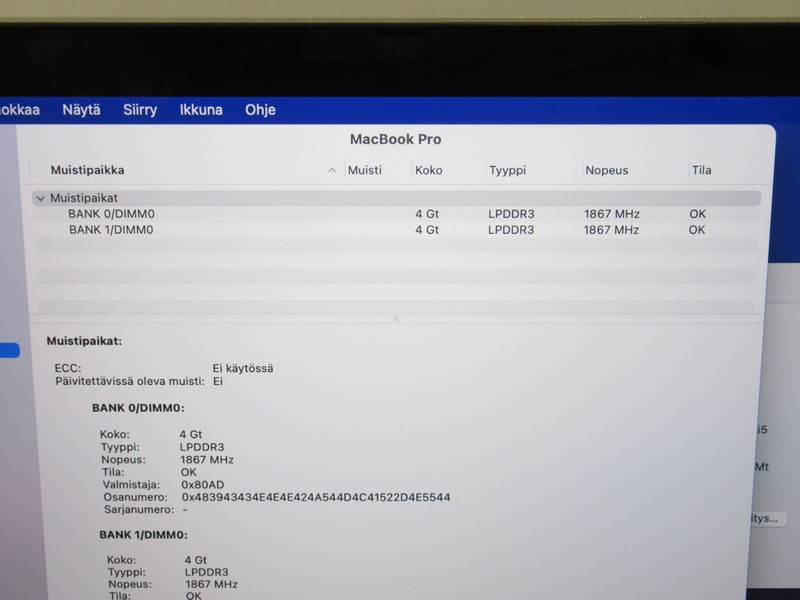Click LPDDR3 type in BANK 1/DIMM0 row
The height and width of the screenshot is (600, 800).
511,230
